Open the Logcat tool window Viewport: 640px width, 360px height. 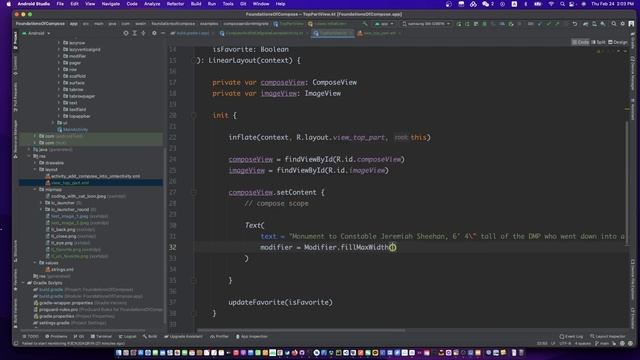click(127, 336)
